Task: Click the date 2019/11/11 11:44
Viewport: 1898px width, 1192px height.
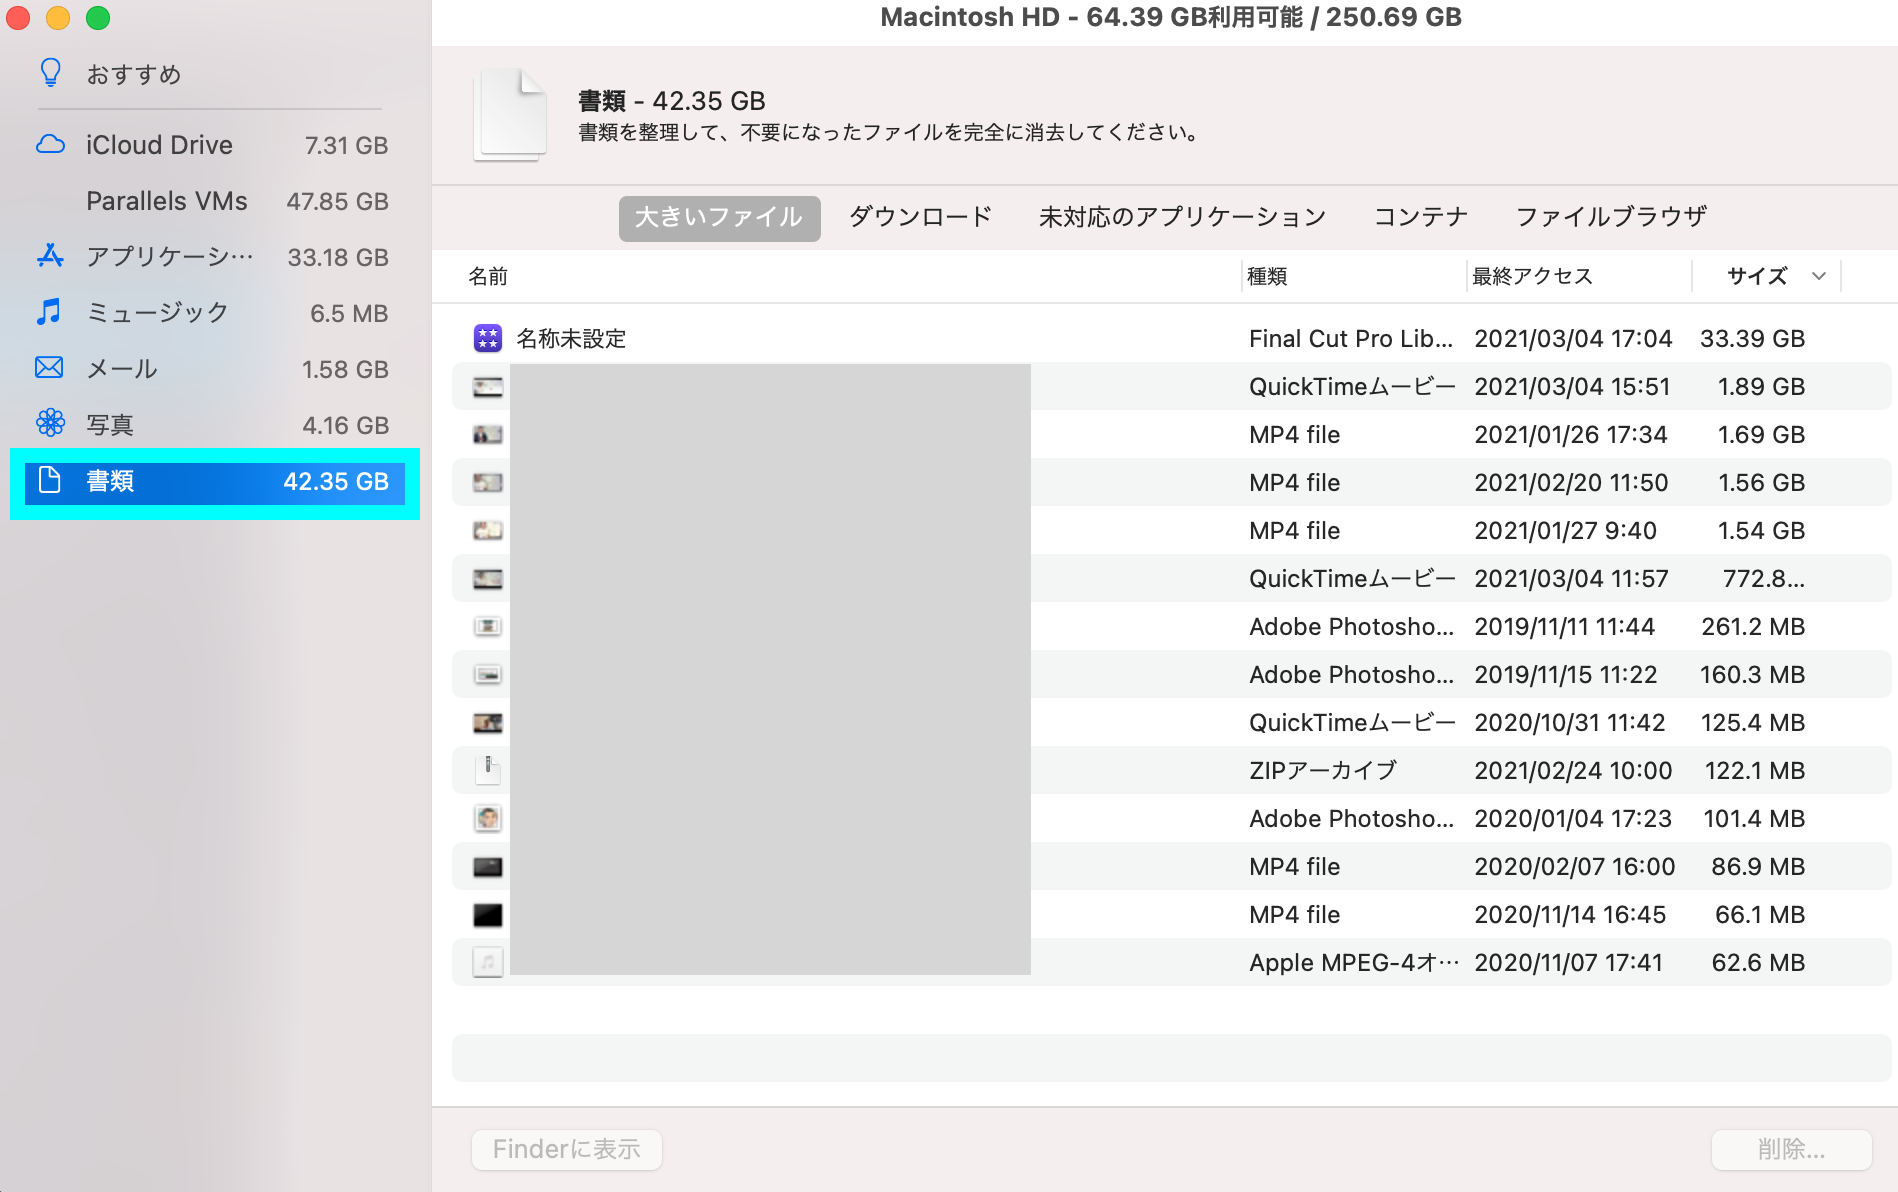Action: click(1565, 626)
